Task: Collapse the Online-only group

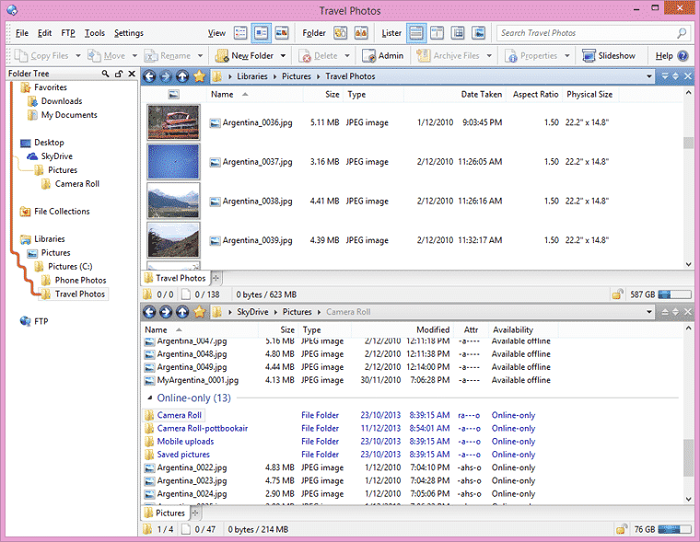Action: pos(150,397)
